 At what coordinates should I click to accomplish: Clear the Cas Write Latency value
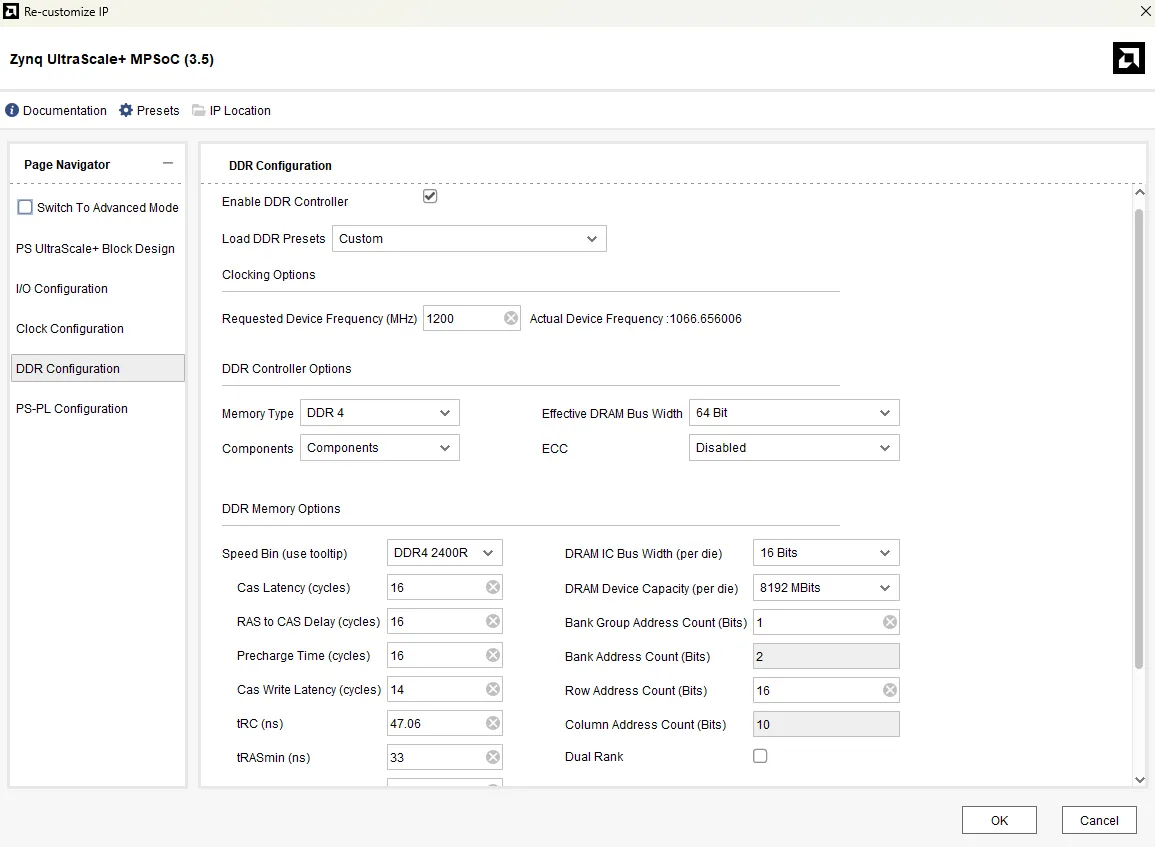coord(493,689)
